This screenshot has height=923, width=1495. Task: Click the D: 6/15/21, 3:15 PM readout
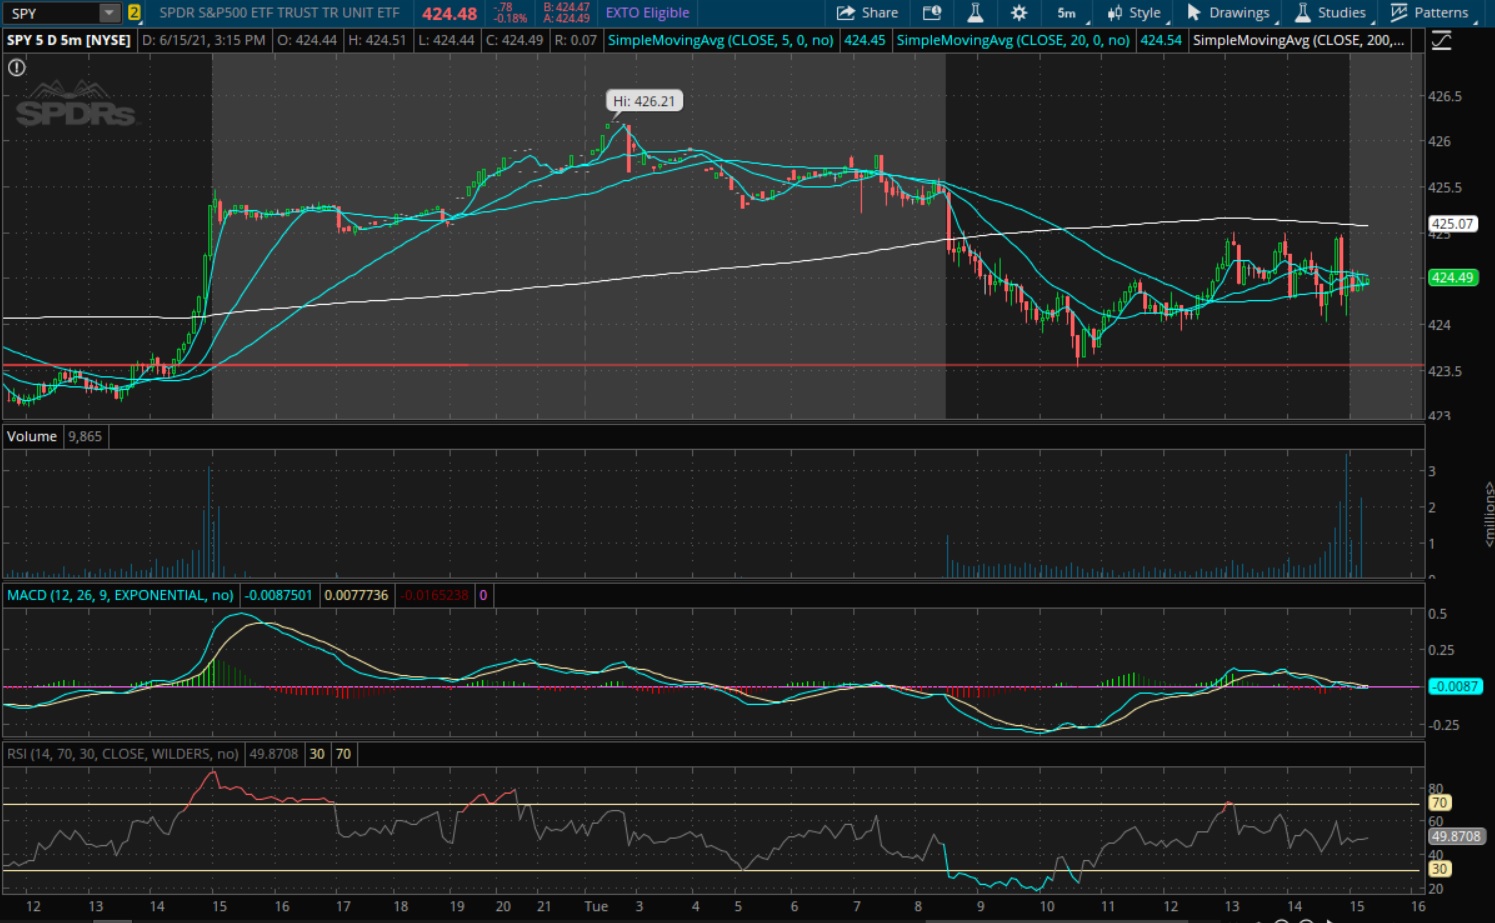[x=204, y=40]
